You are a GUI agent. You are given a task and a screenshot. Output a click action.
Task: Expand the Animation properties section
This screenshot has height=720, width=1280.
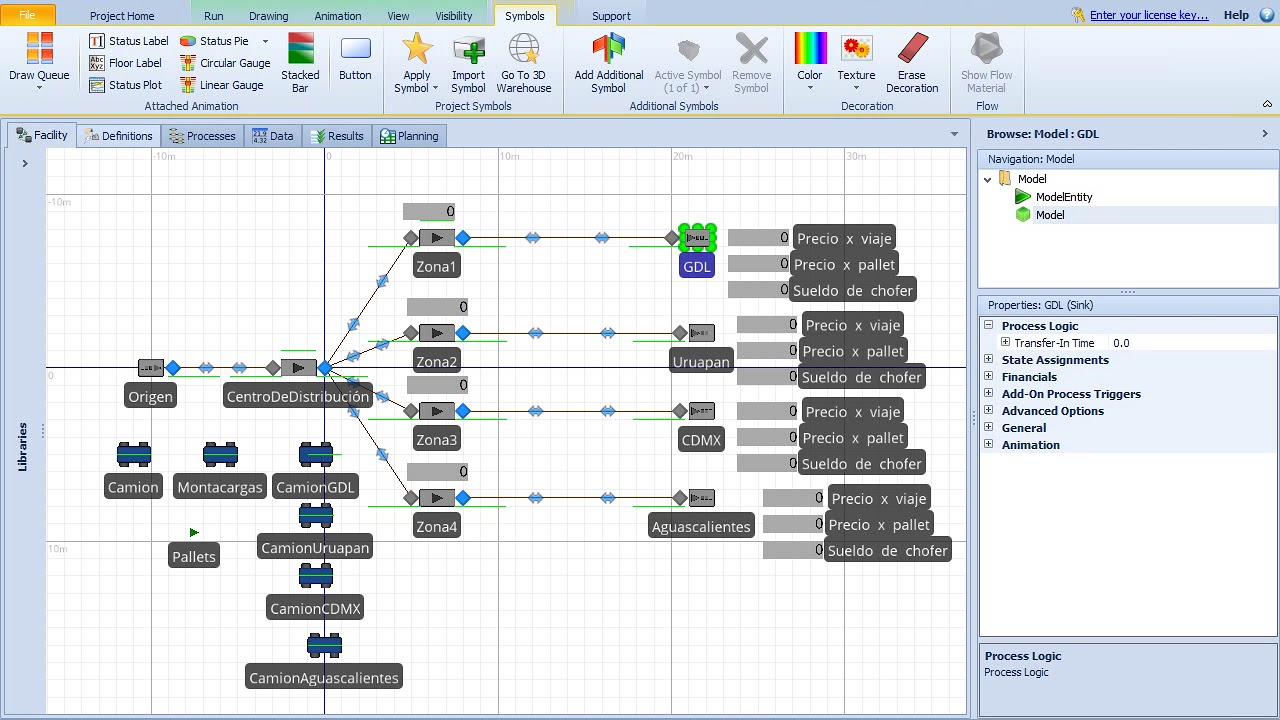(989, 445)
